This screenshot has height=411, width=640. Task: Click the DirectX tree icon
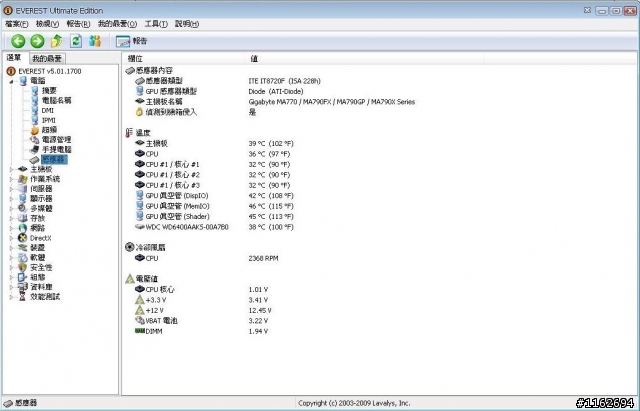(x=23, y=238)
